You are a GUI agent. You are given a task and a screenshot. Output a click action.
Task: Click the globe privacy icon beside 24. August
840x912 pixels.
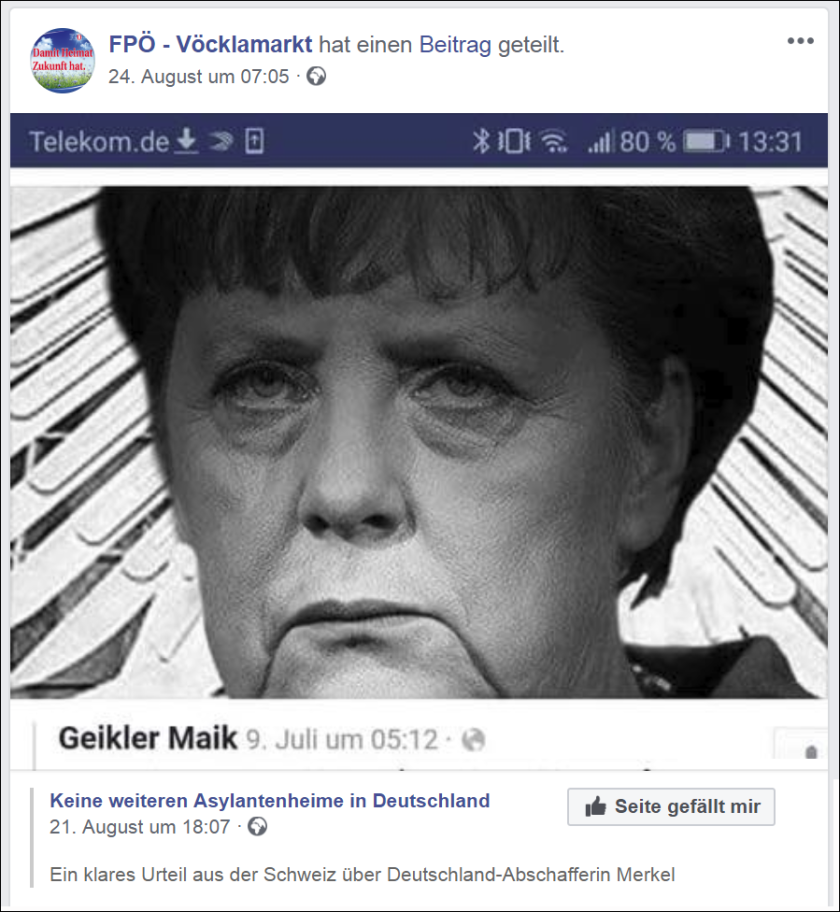point(316,76)
